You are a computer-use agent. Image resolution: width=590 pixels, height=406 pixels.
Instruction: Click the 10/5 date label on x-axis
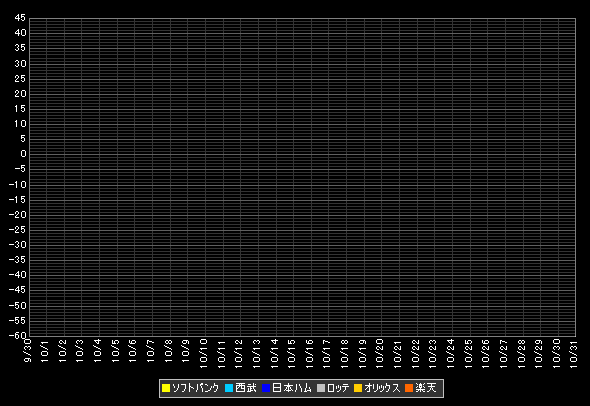116,351
